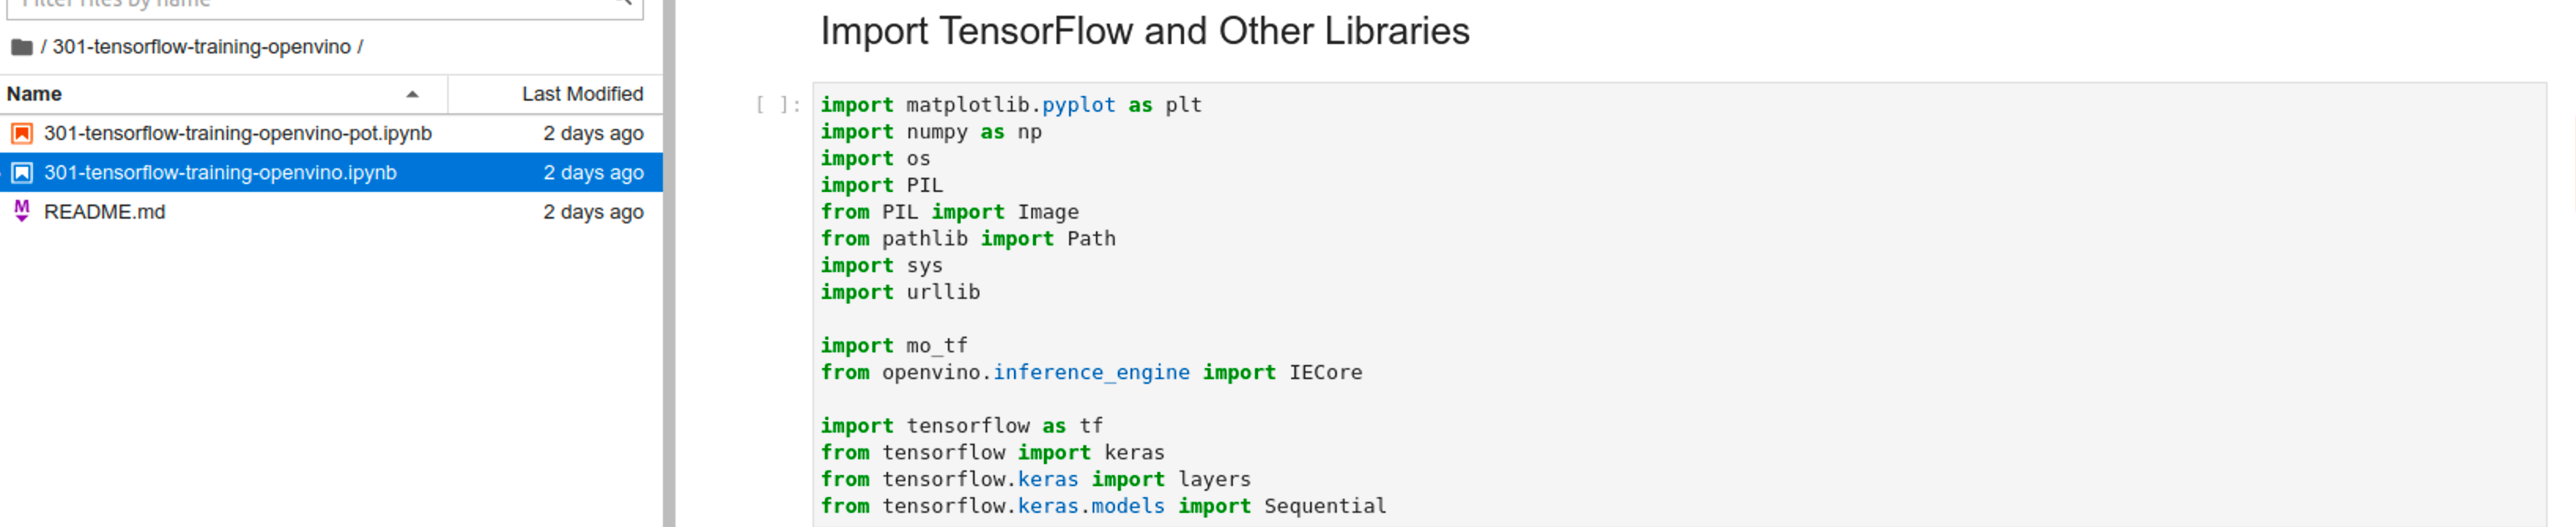The width and height of the screenshot is (2576, 527).
Task: Click the Sequential word in last import line
Action: click(x=1325, y=507)
